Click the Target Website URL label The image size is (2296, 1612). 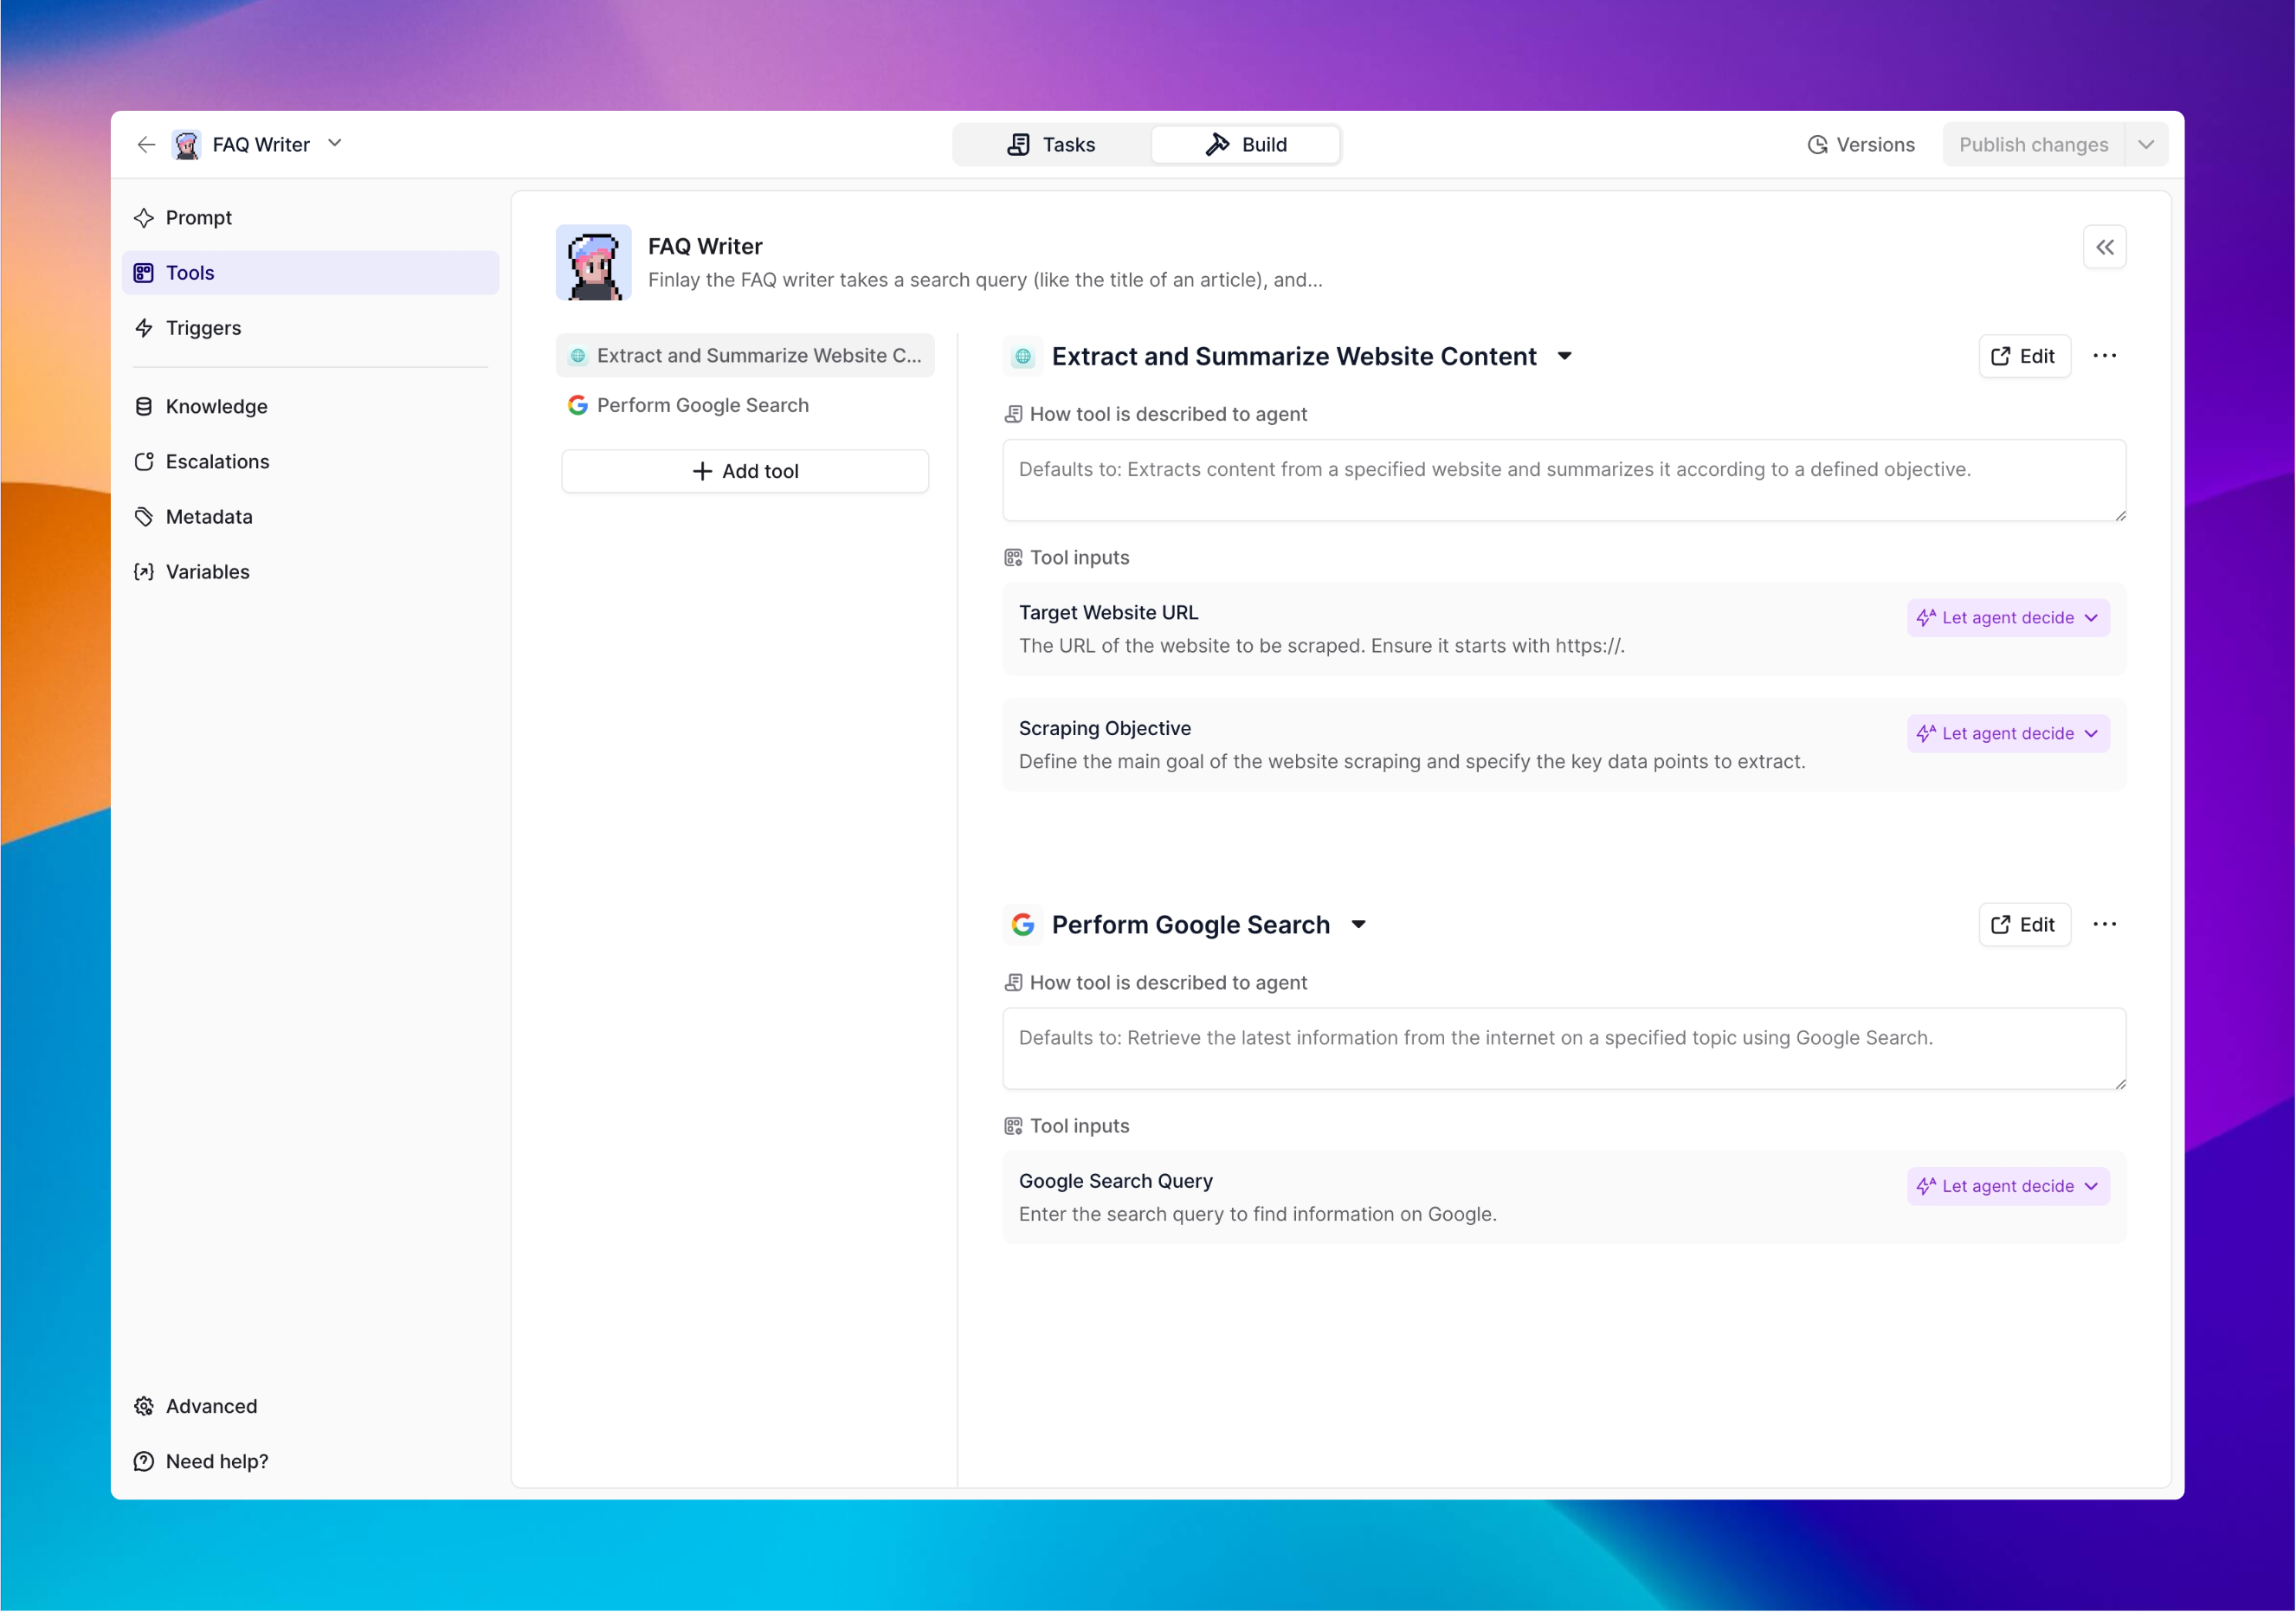(1108, 613)
